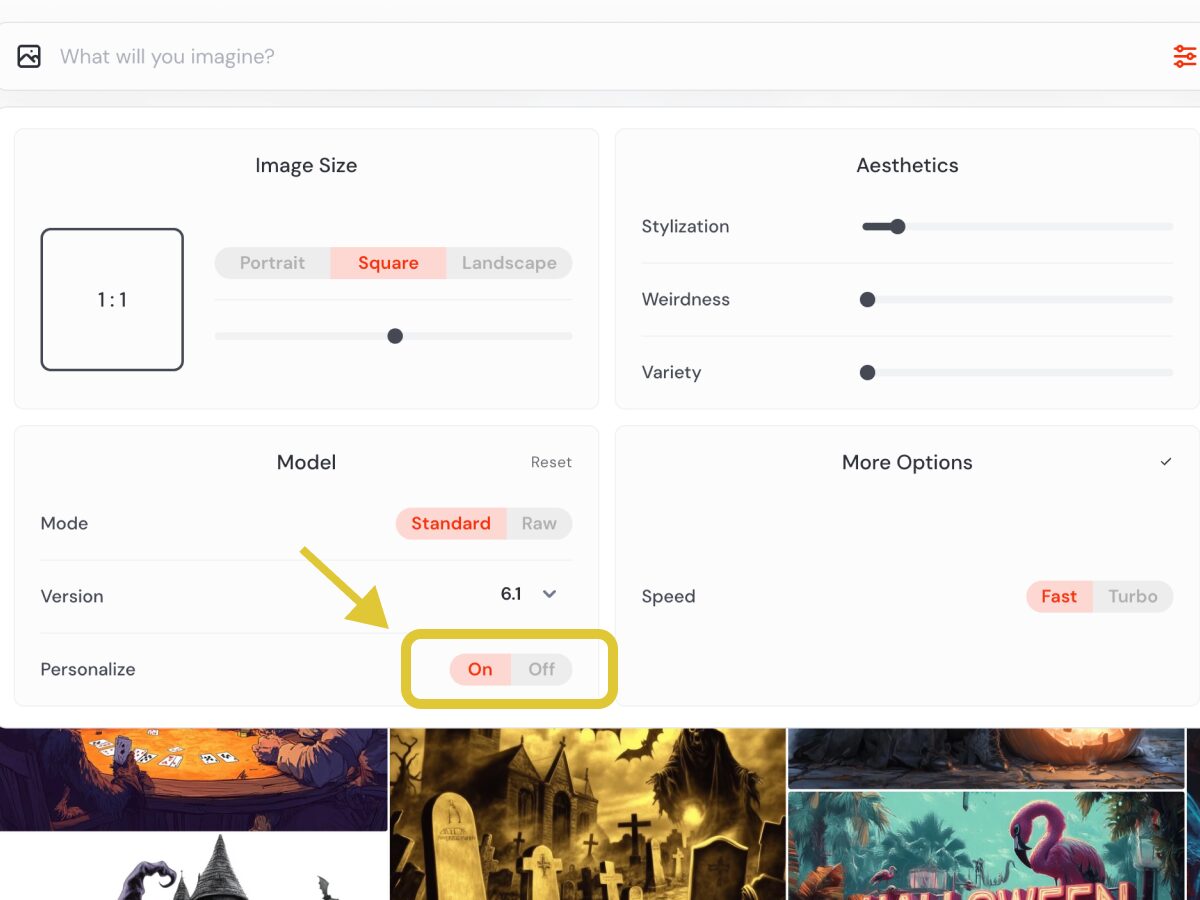Select the Landscape image size tab

pyautogui.click(x=509, y=263)
